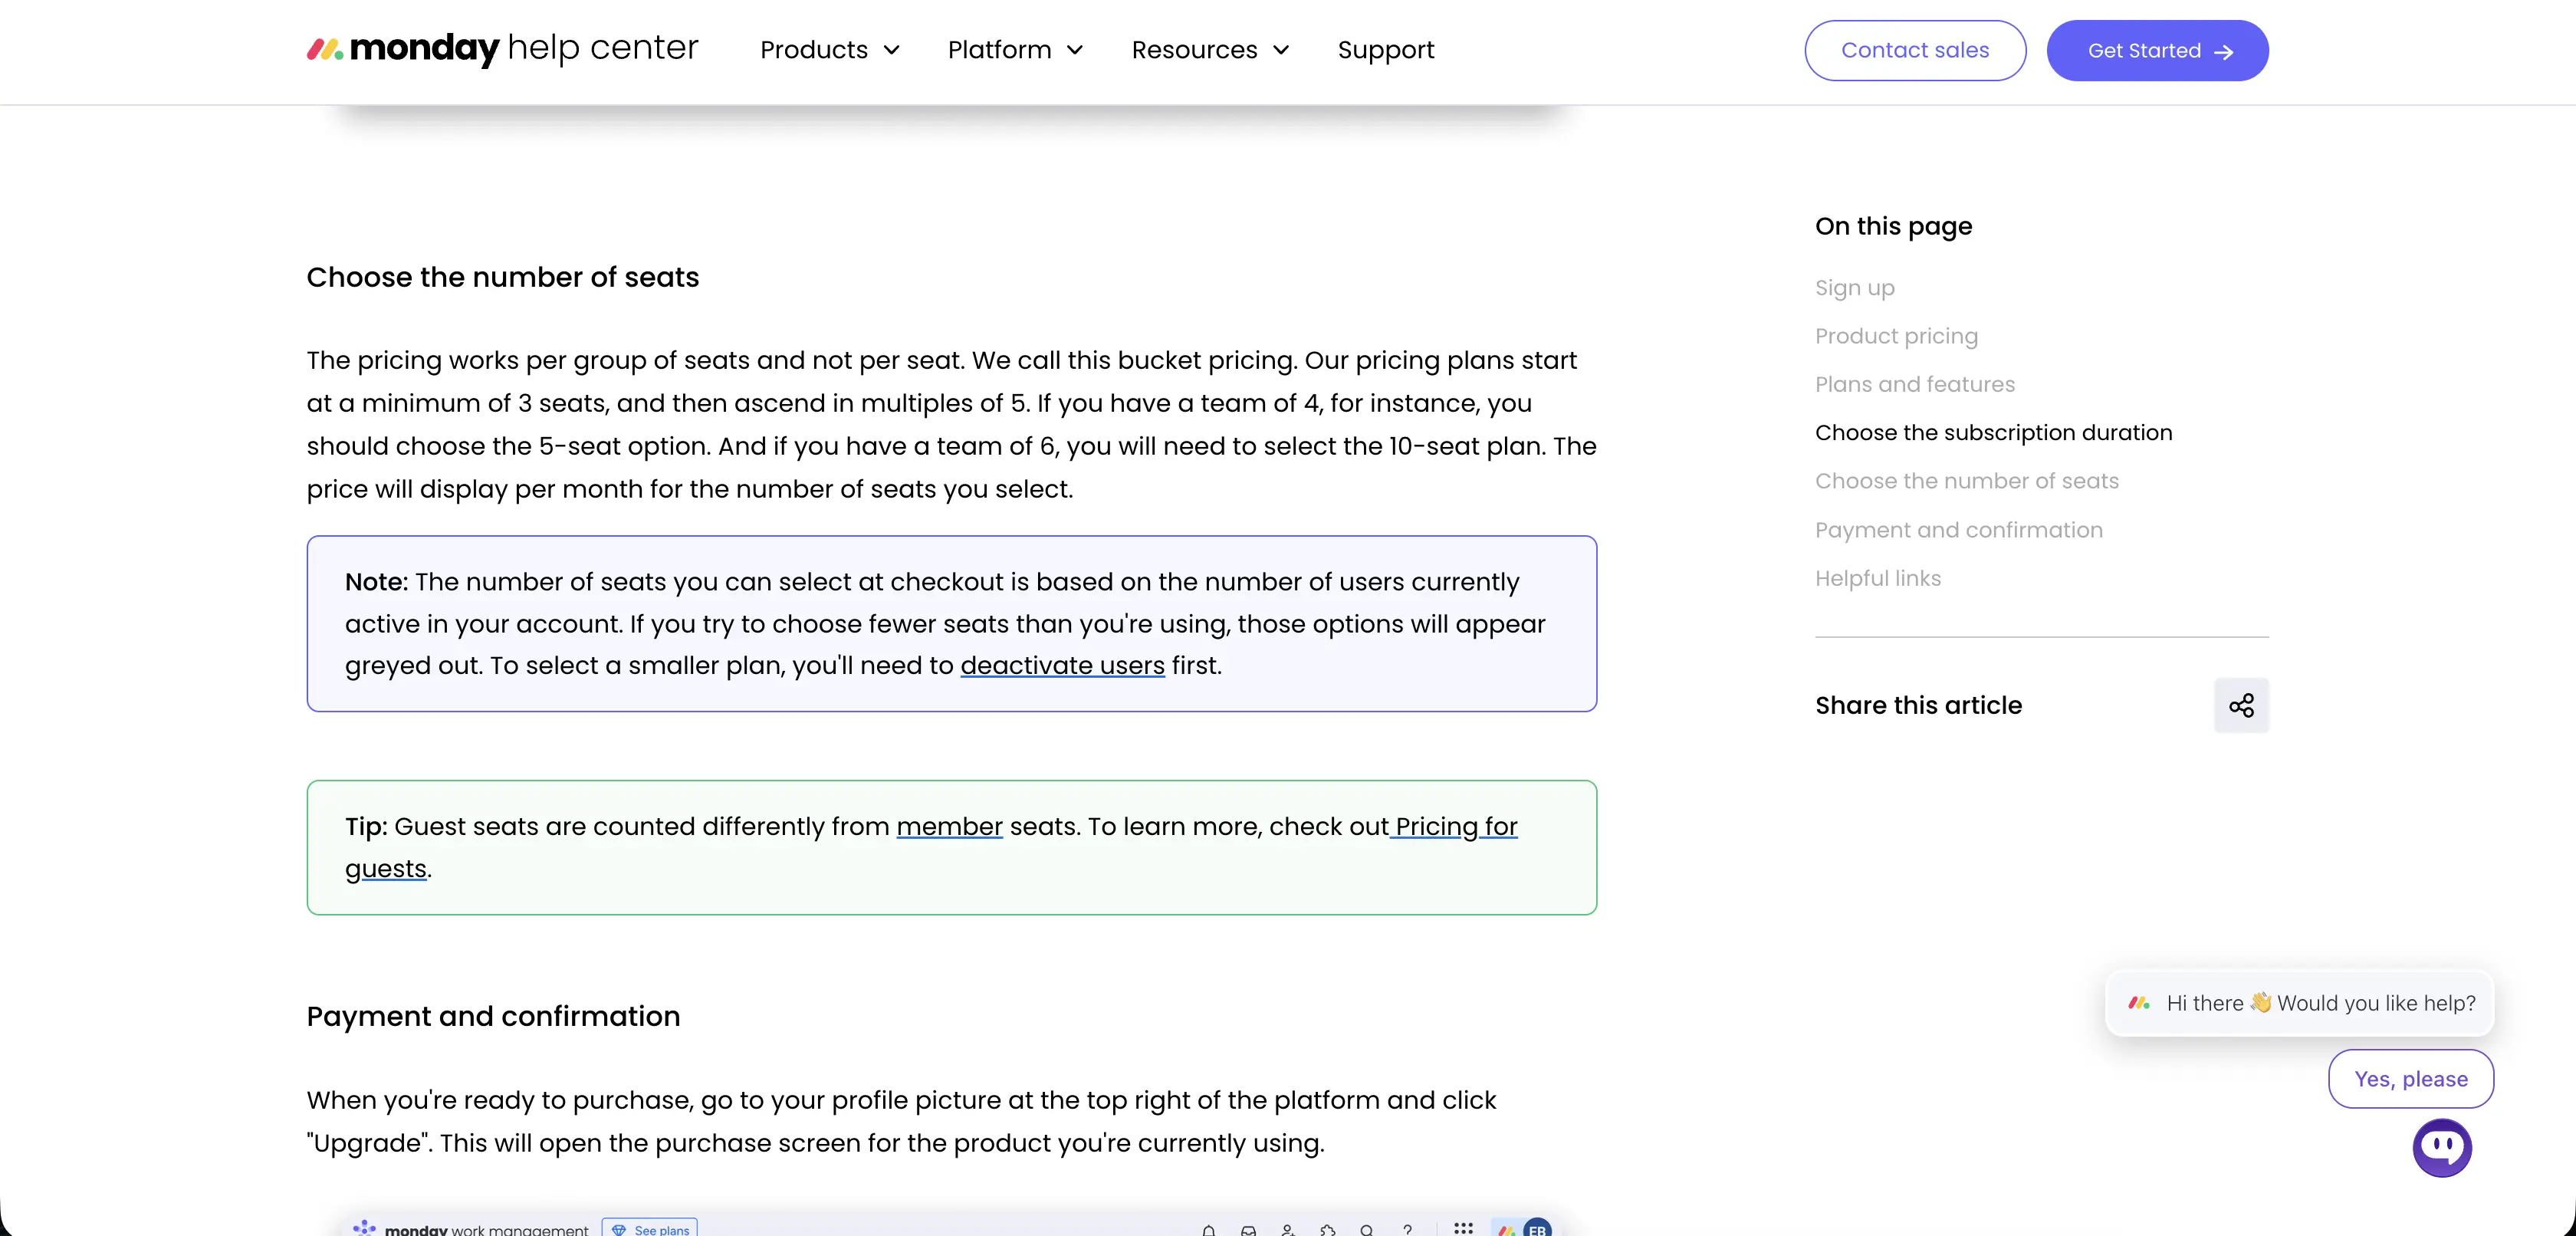Open the chat bot bubble icon

[x=2442, y=1147]
